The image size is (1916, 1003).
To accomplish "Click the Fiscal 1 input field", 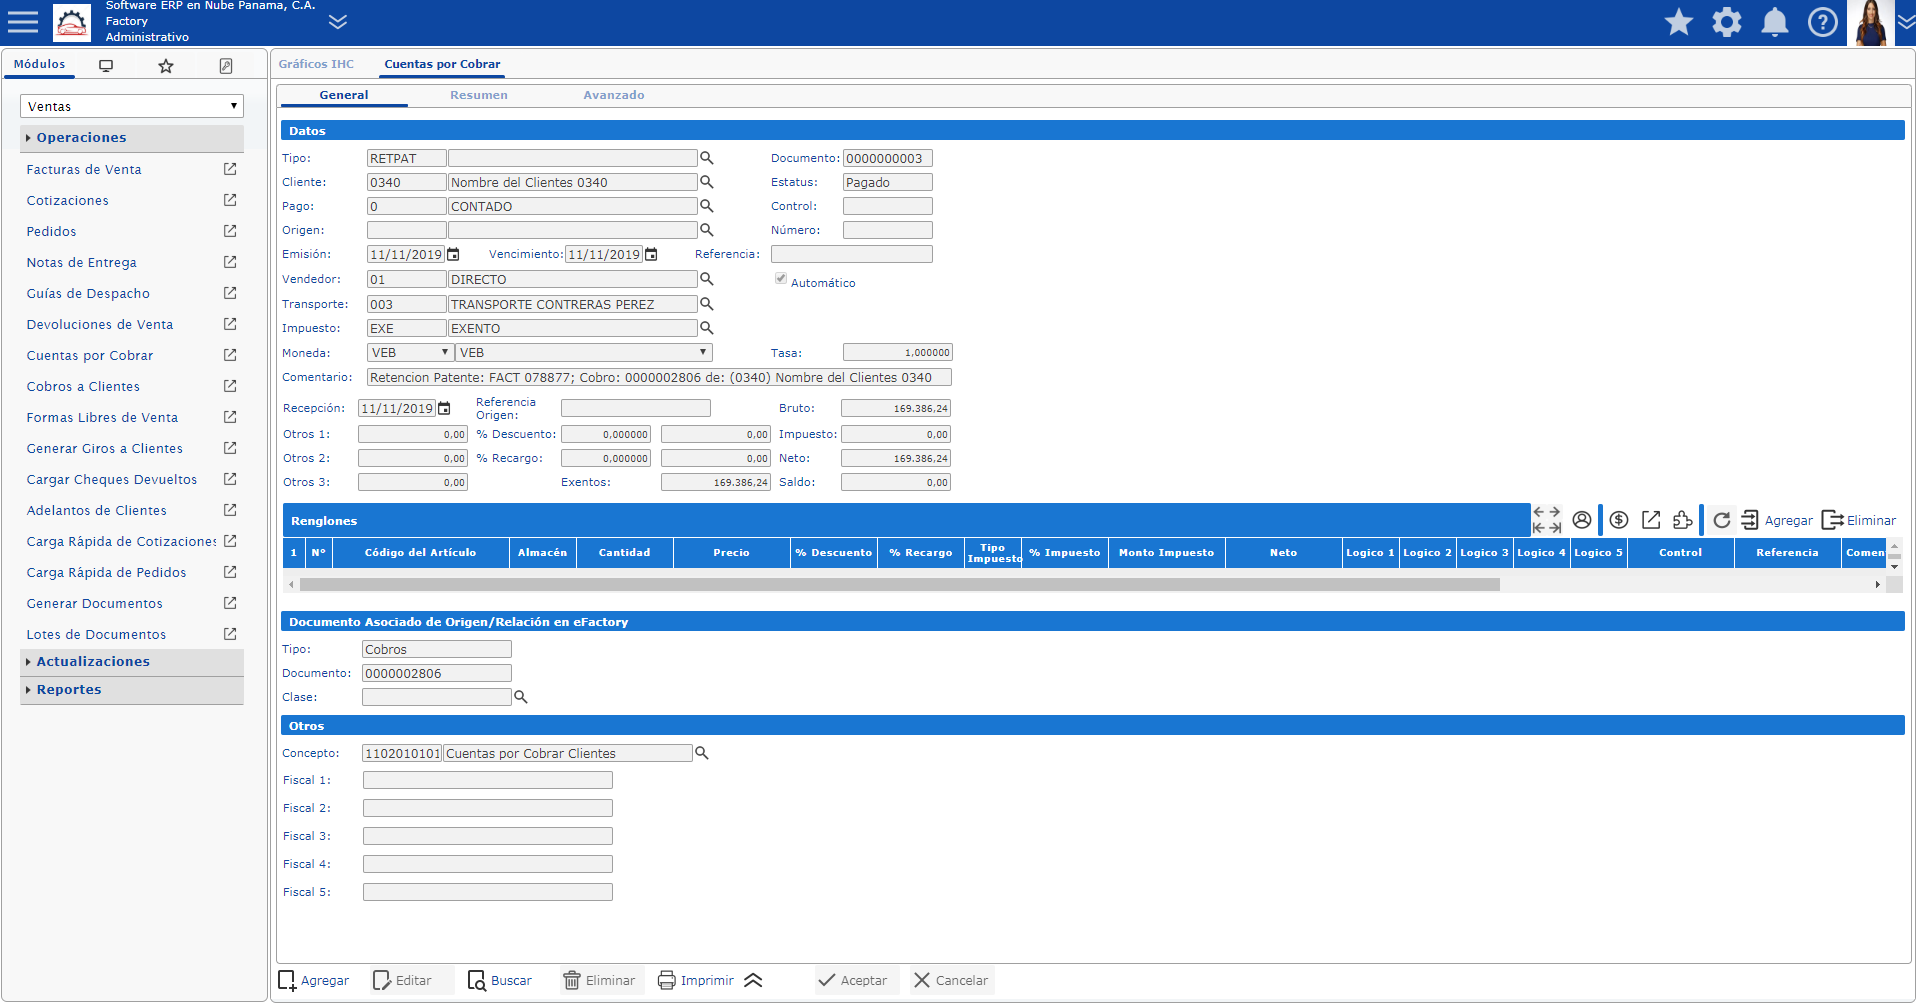I will tap(488, 780).
